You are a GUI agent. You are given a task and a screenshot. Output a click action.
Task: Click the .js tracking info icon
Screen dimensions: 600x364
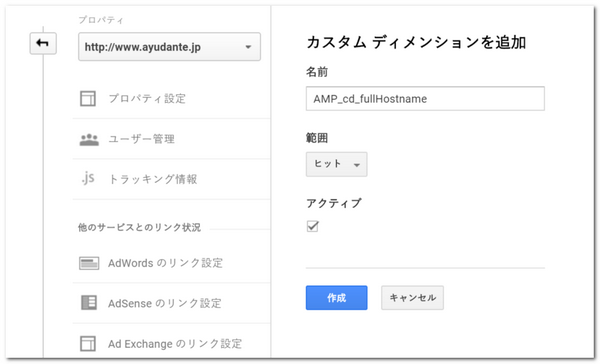88,178
